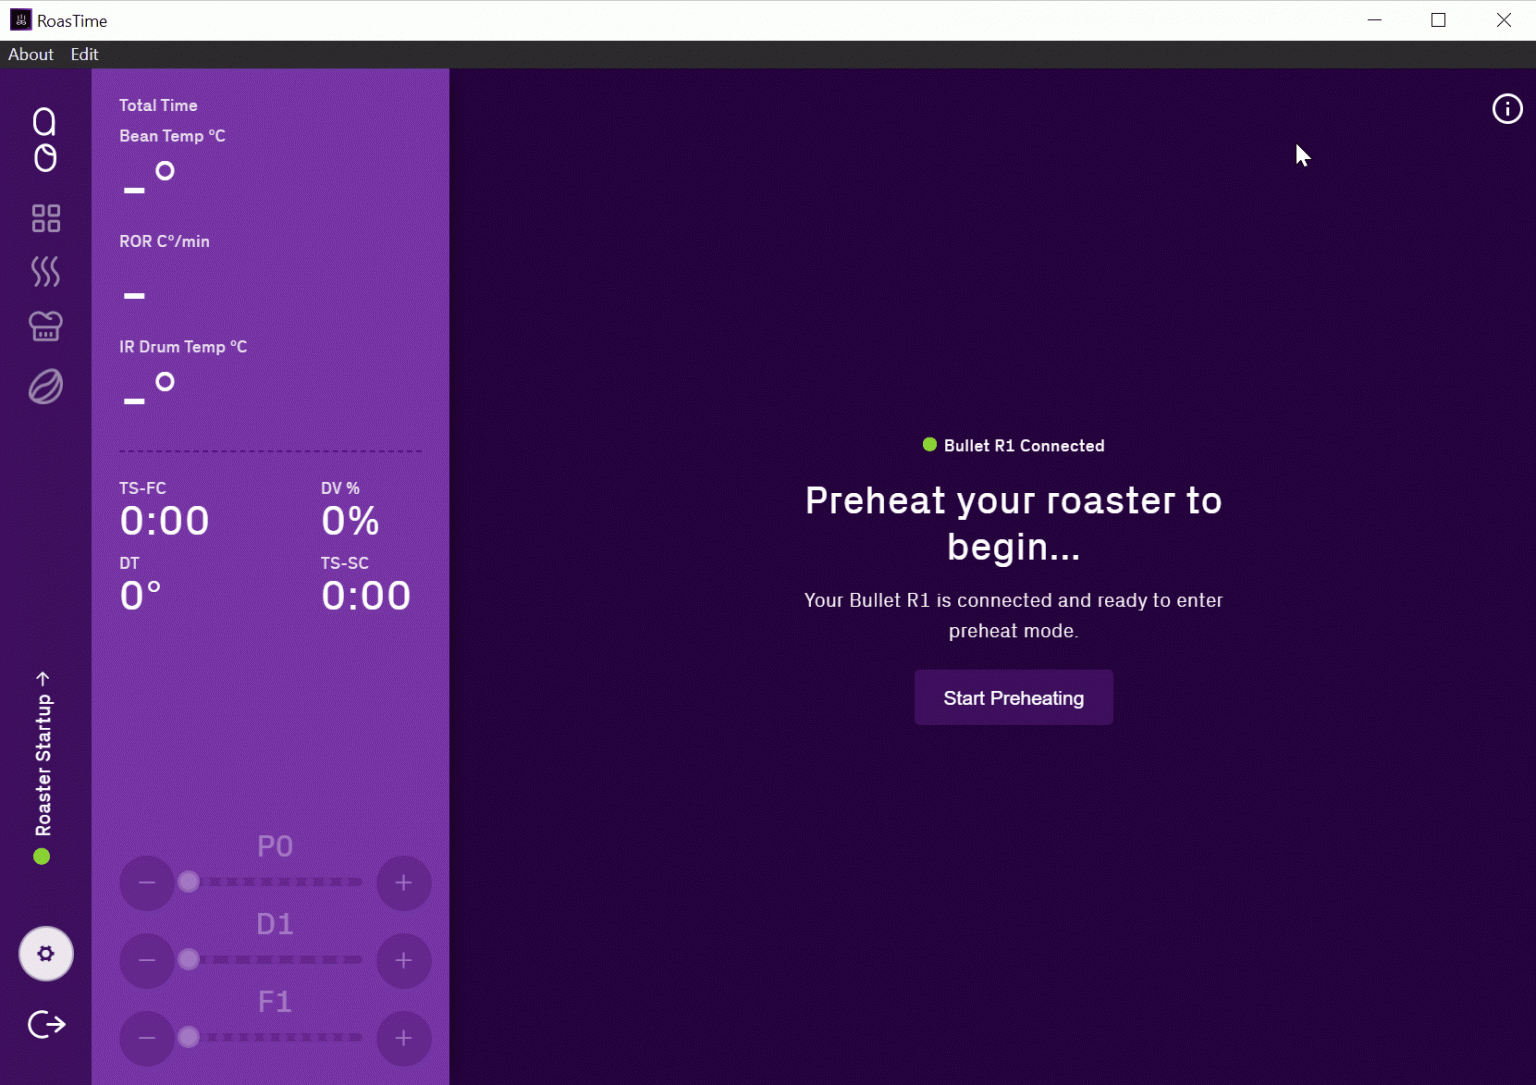Open settings gear button
The height and width of the screenshot is (1085, 1536).
pos(46,953)
